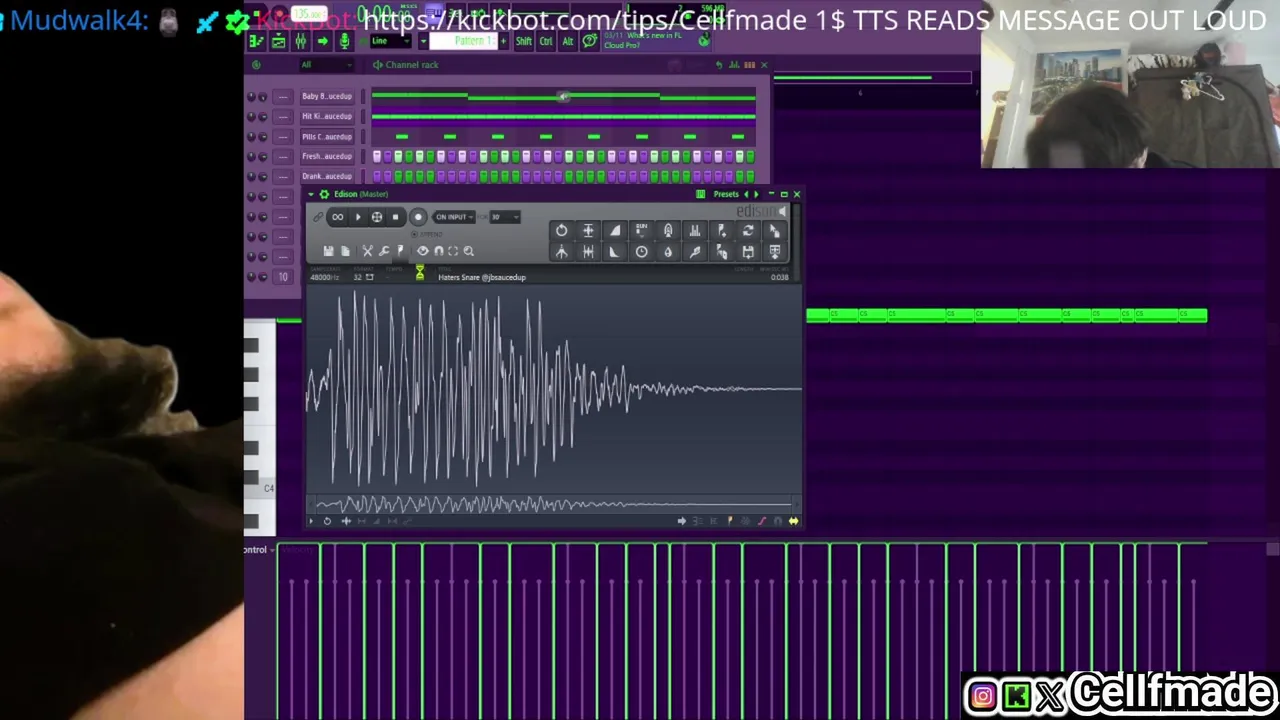The image size is (1280, 720).
Task: Click Edison regions flag icon
Action: (x=400, y=251)
